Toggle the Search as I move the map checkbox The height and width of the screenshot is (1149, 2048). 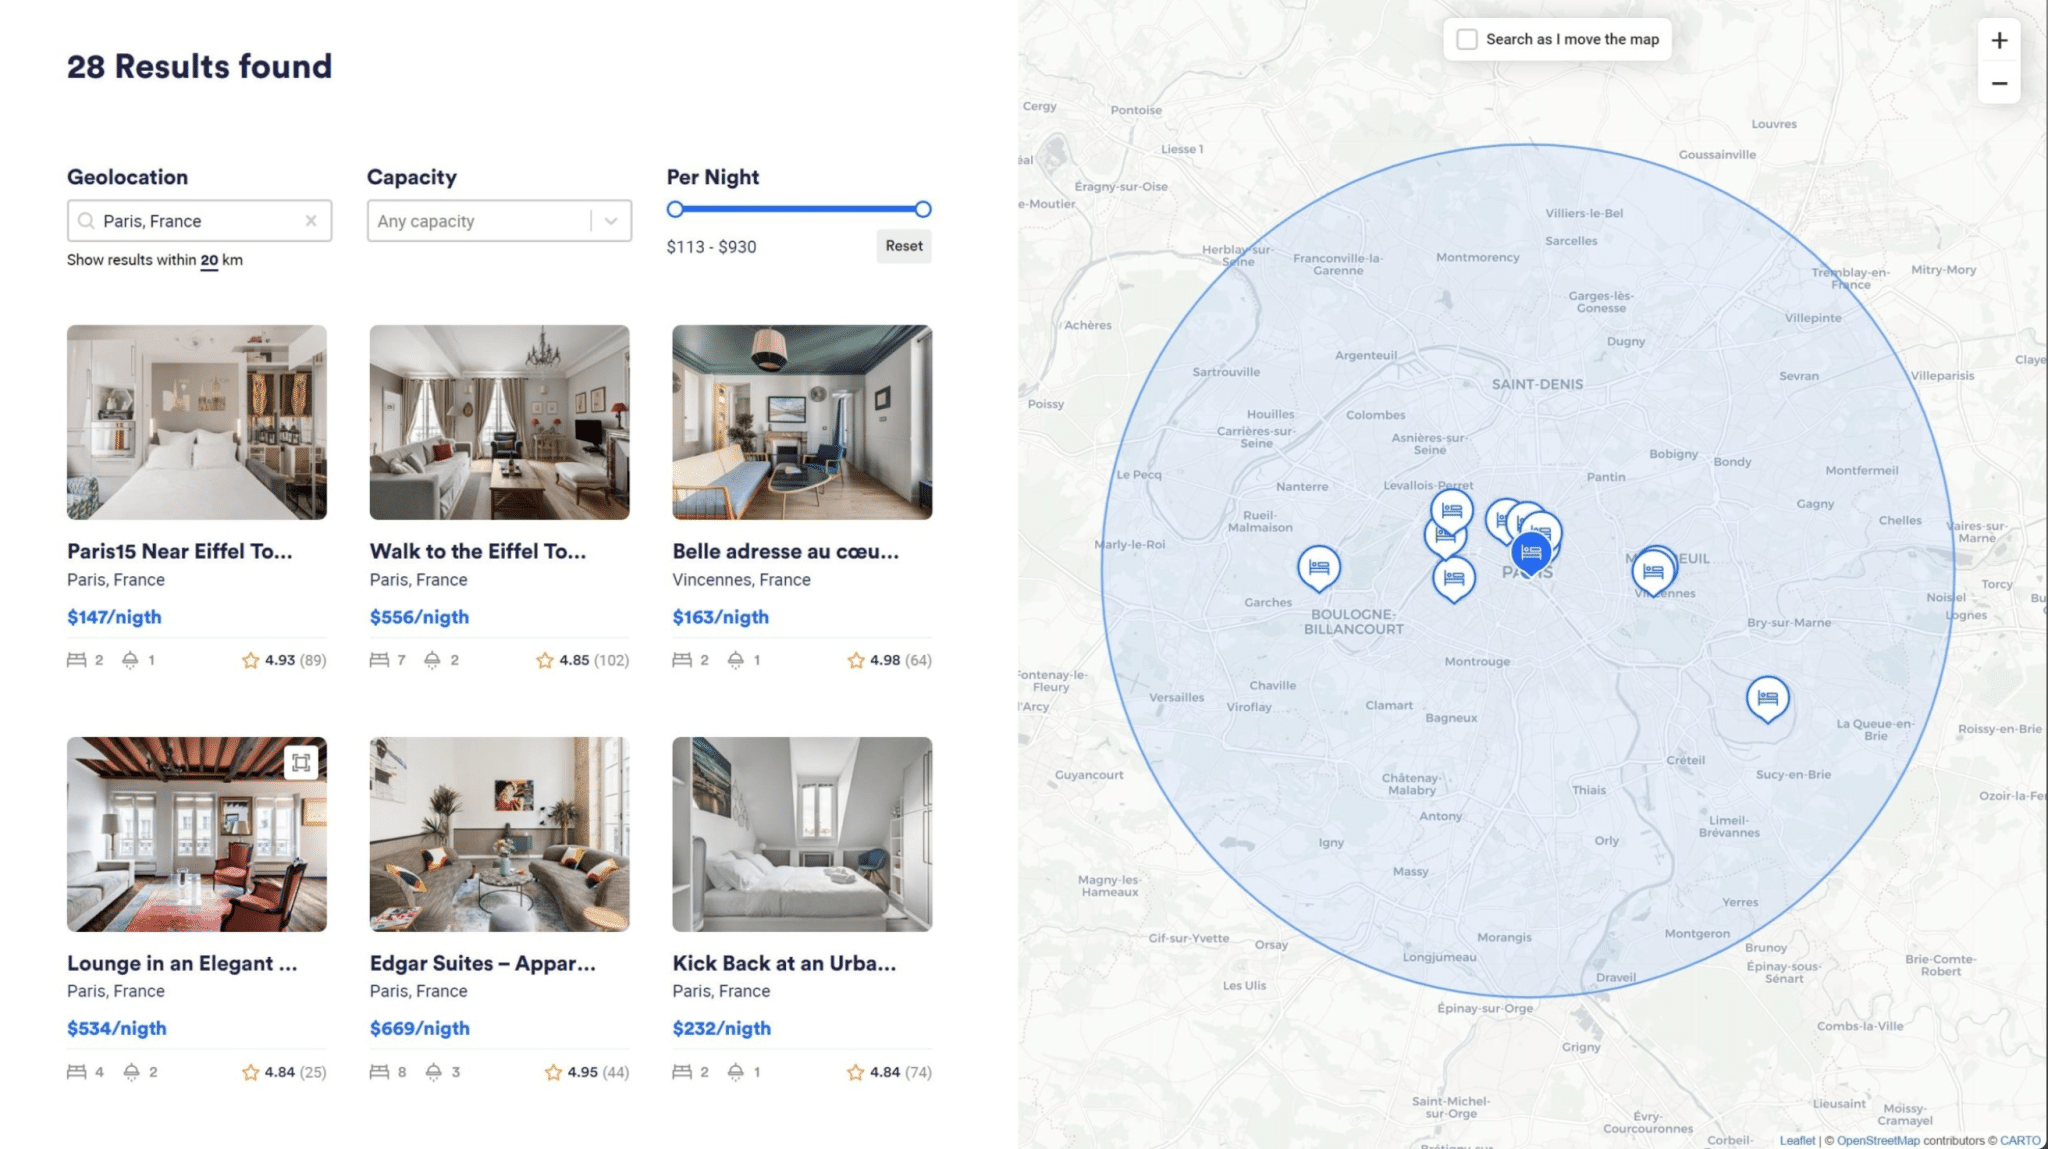tap(1466, 38)
